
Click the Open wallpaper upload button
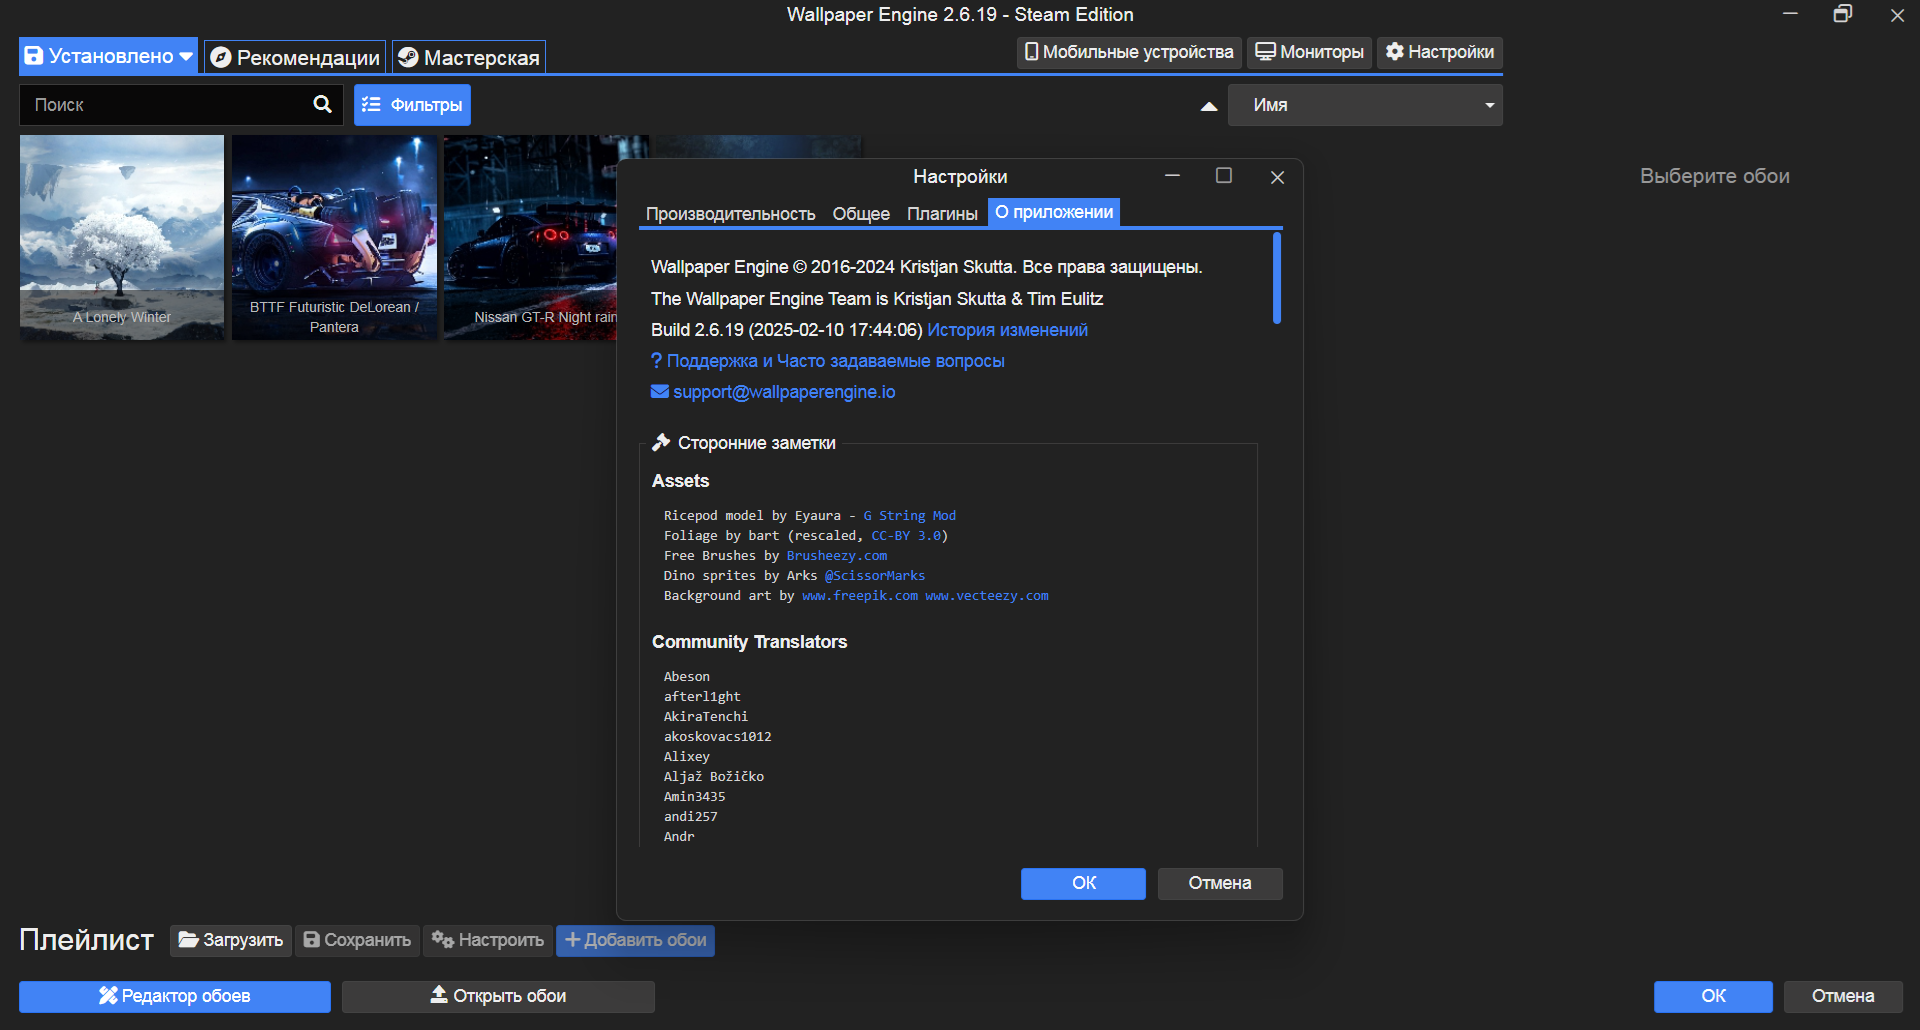pyautogui.click(x=498, y=996)
